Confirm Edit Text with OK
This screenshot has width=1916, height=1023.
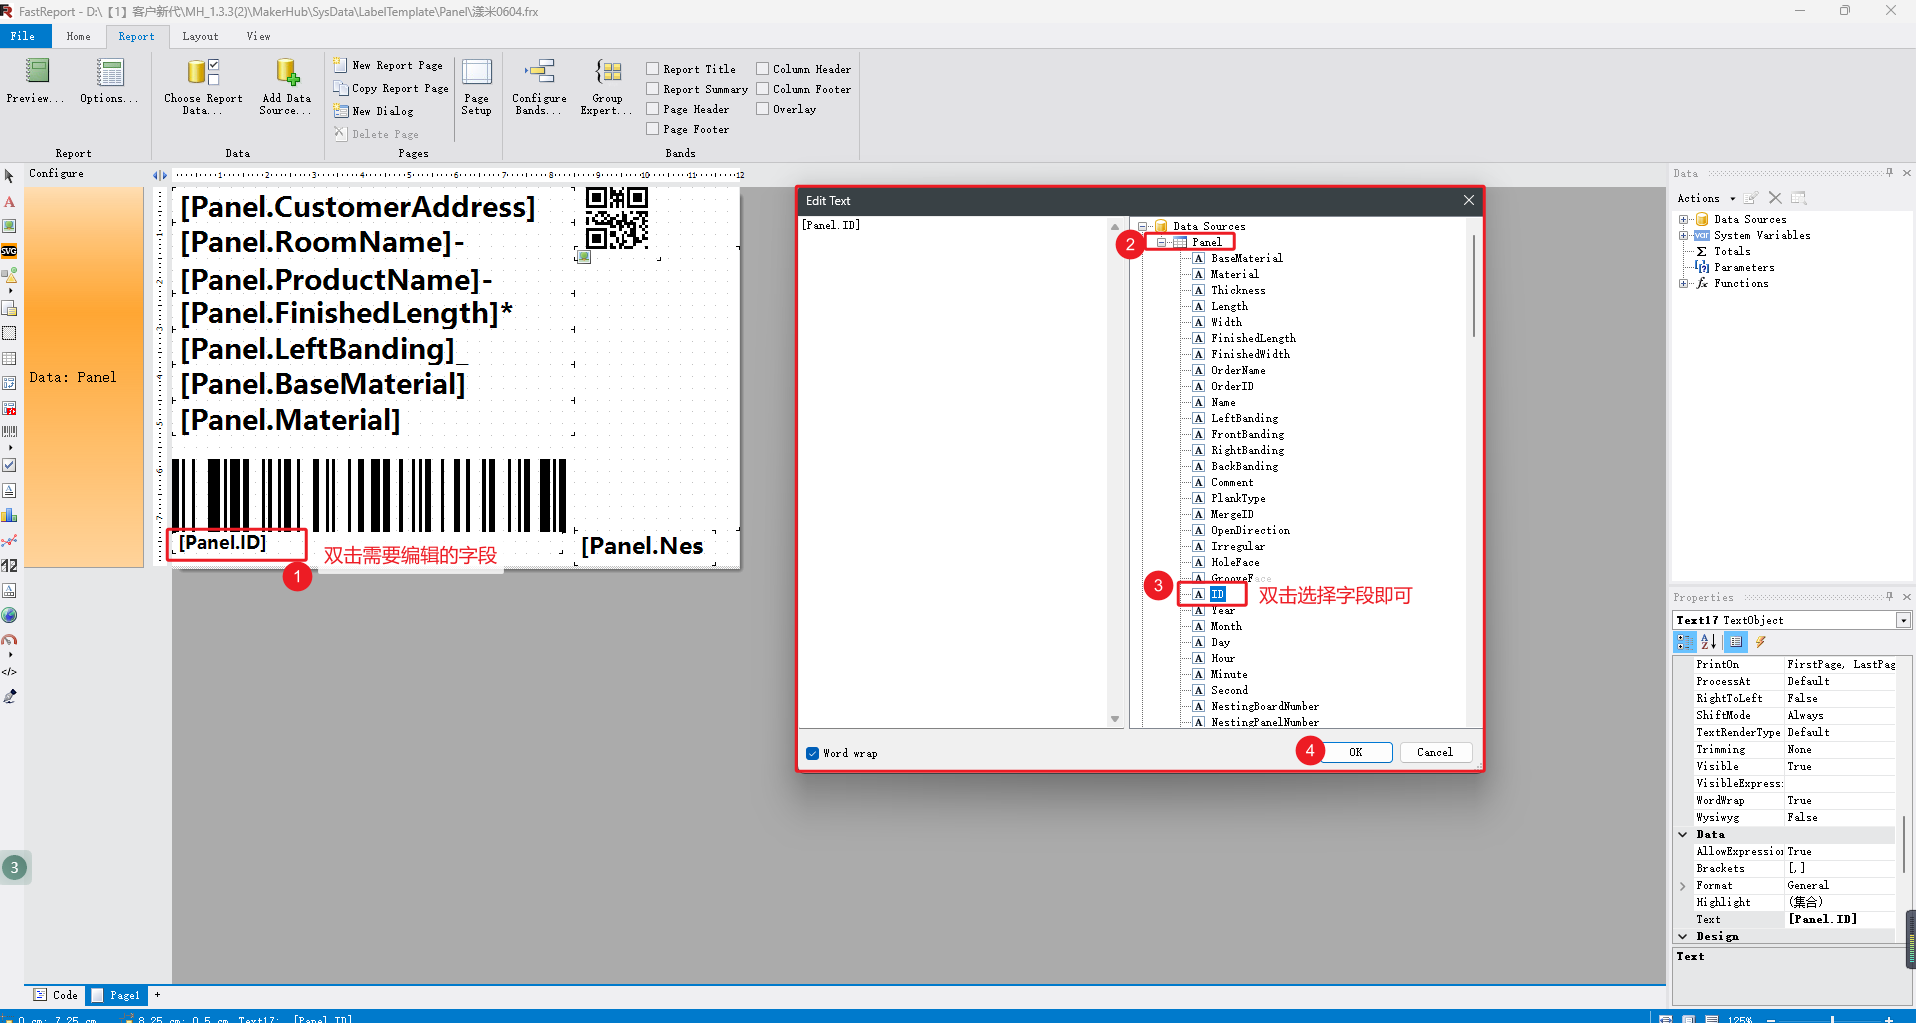1356,753
